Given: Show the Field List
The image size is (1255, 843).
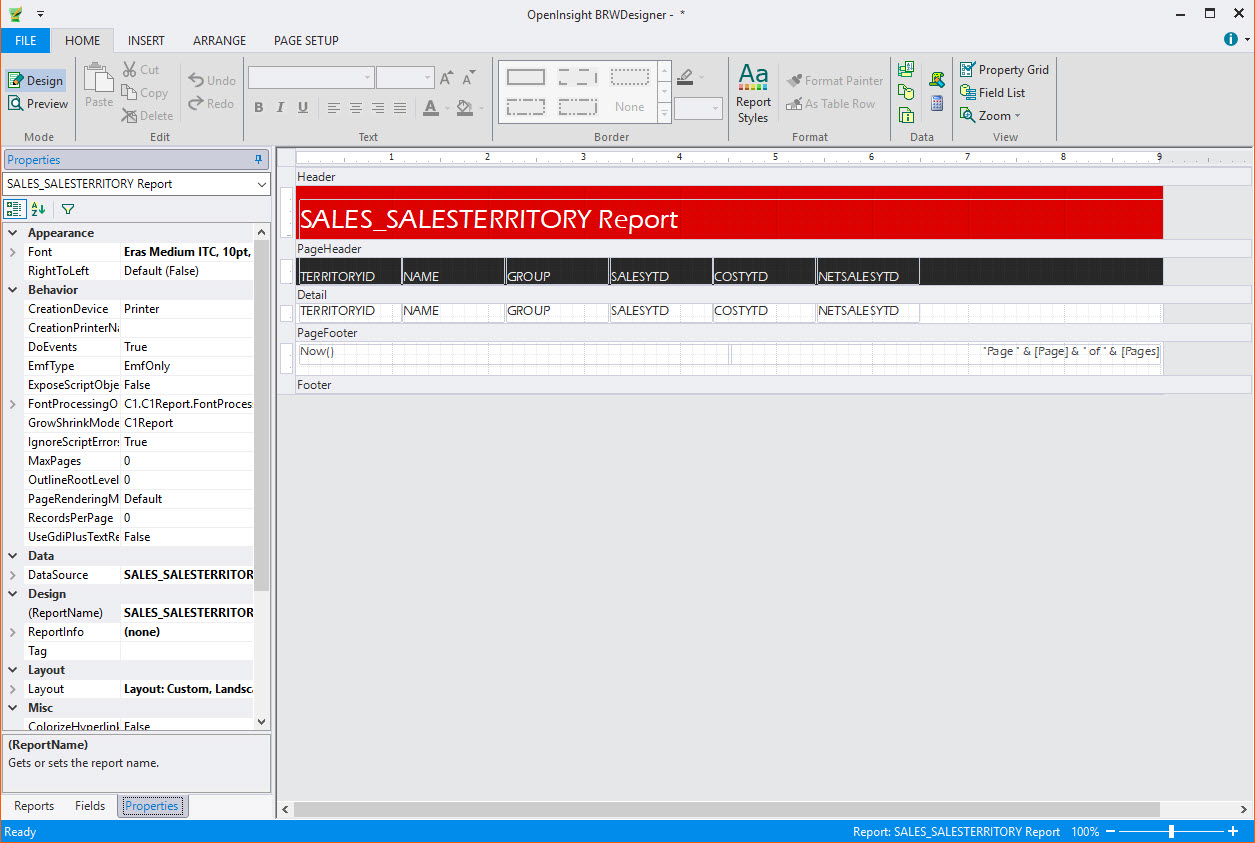Looking at the screenshot, I should tap(992, 93).
